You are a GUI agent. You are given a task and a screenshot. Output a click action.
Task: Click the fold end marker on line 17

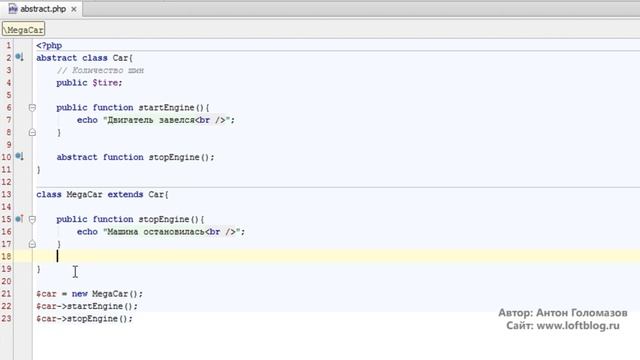click(x=32, y=244)
